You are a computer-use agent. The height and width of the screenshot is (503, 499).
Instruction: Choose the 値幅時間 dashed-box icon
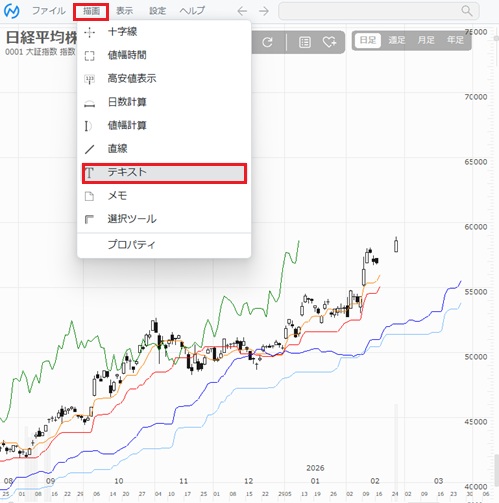coord(89,56)
